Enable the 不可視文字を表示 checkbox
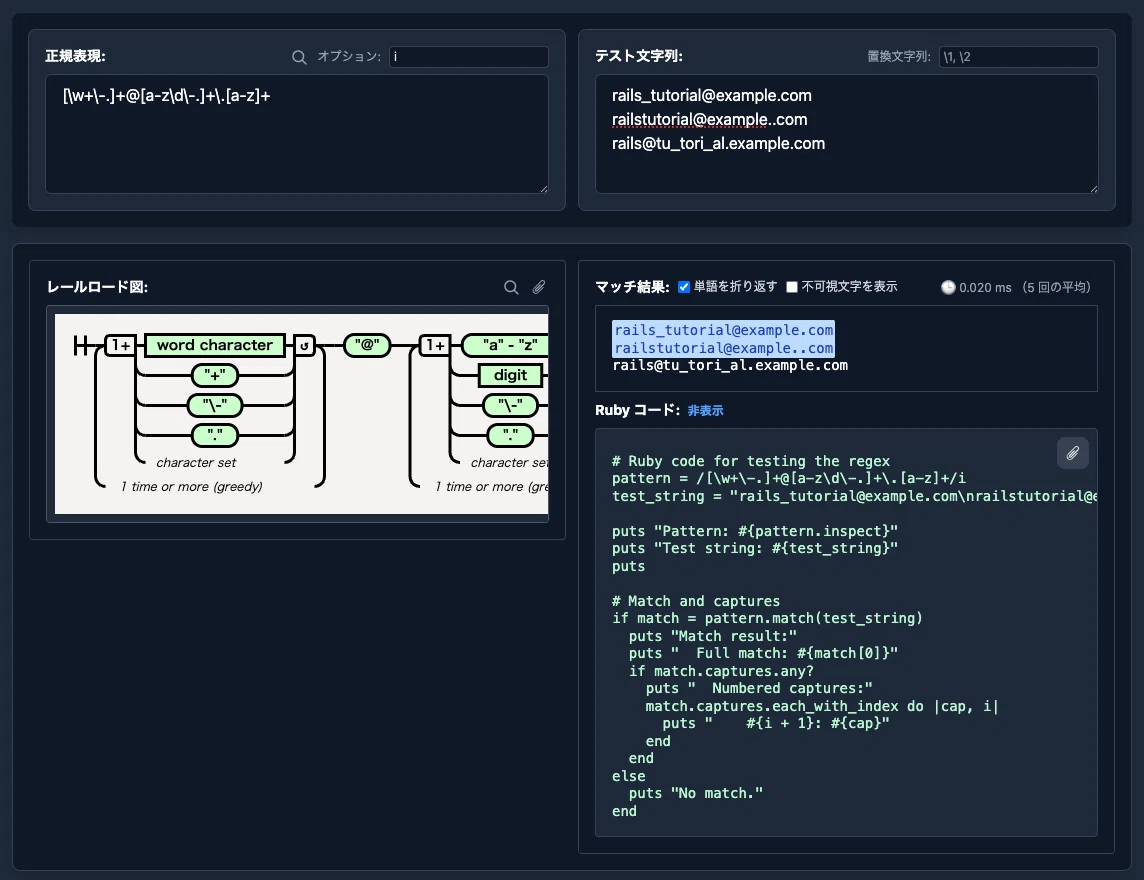This screenshot has height=880, width=1144. tap(792, 287)
